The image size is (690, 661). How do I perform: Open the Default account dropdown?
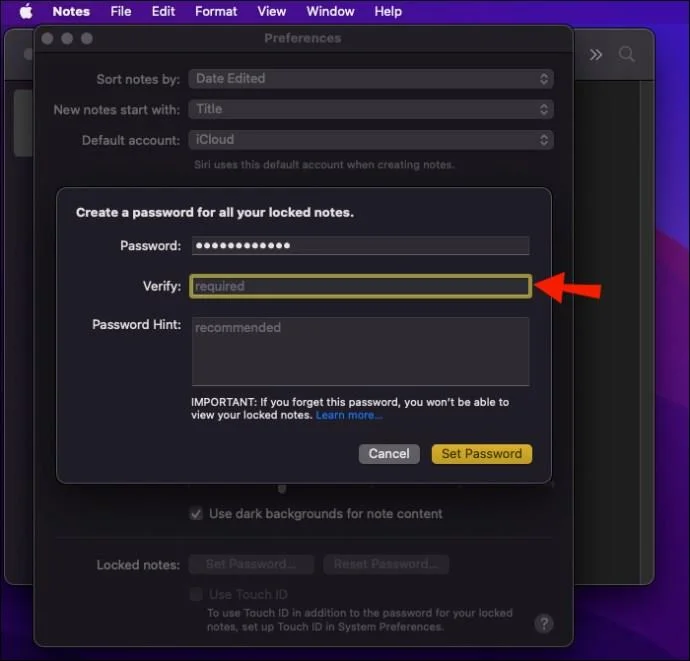[371, 140]
